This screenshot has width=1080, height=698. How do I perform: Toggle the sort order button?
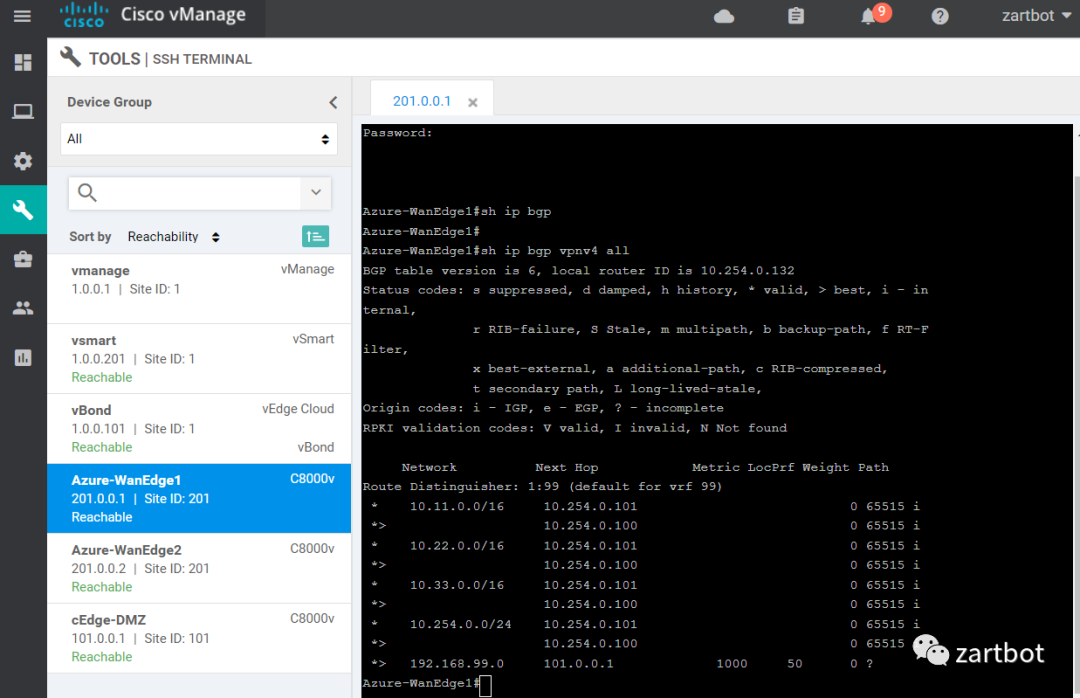(315, 236)
